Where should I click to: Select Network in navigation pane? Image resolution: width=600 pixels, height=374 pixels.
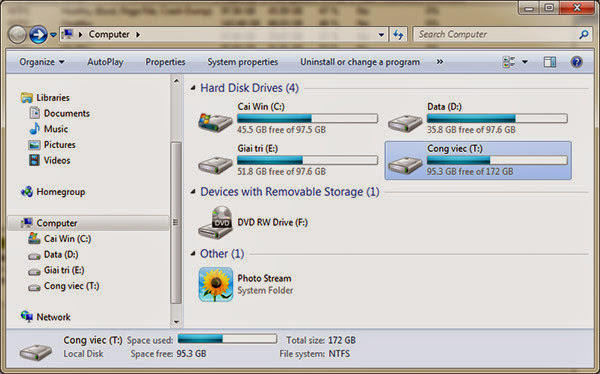click(46, 317)
